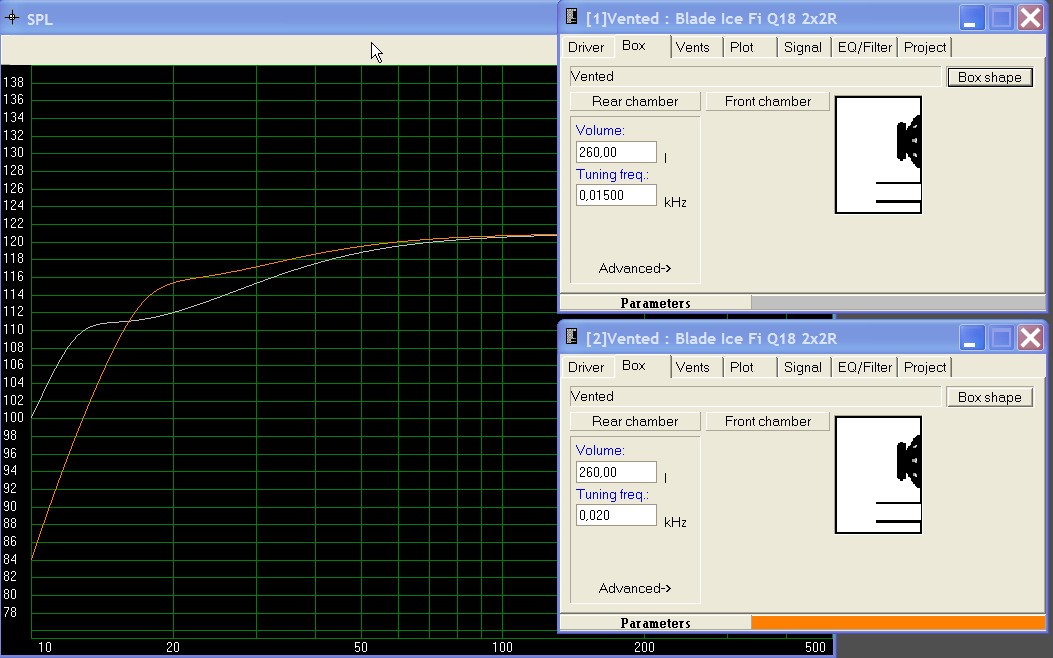The height and width of the screenshot is (658, 1053).
Task: Open the Plot tab in window [2]
Action: (x=742, y=367)
